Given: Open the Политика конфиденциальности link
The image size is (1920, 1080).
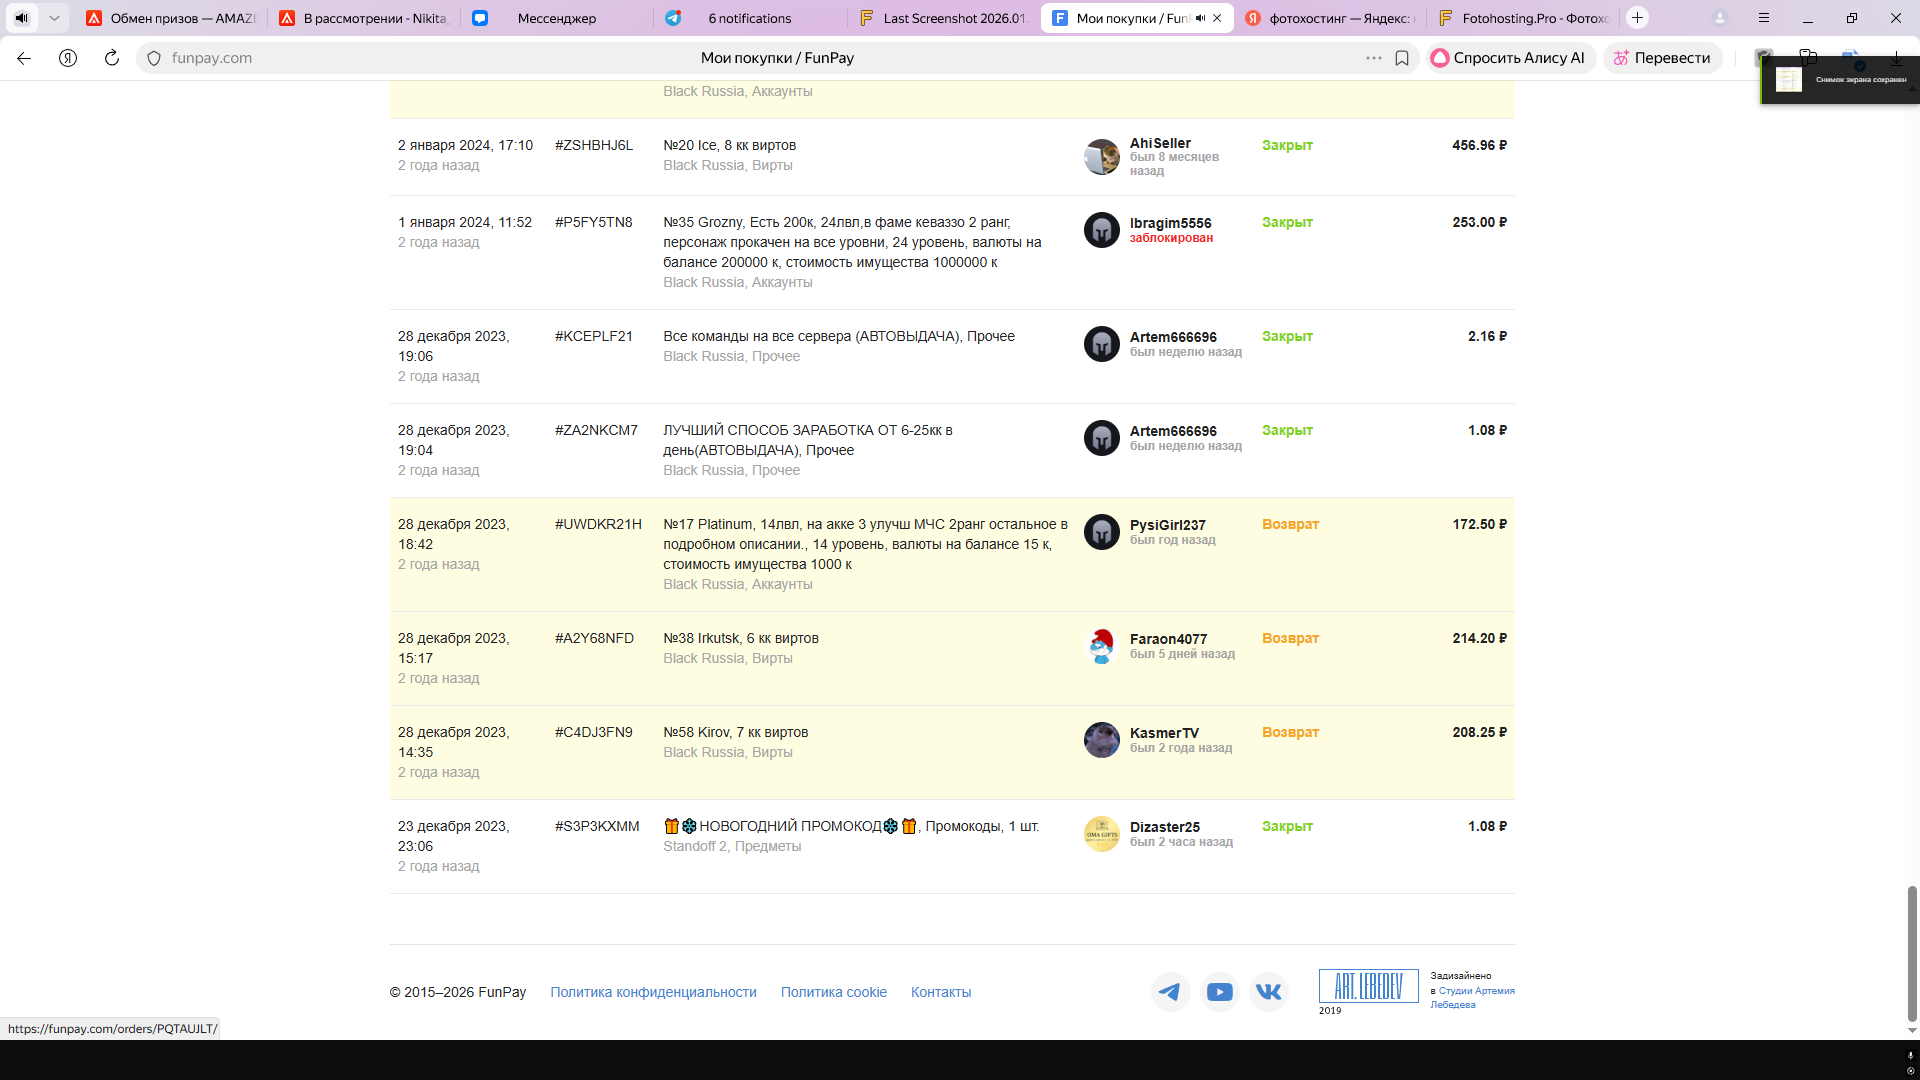Looking at the screenshot, I should [x=653, y=992].
